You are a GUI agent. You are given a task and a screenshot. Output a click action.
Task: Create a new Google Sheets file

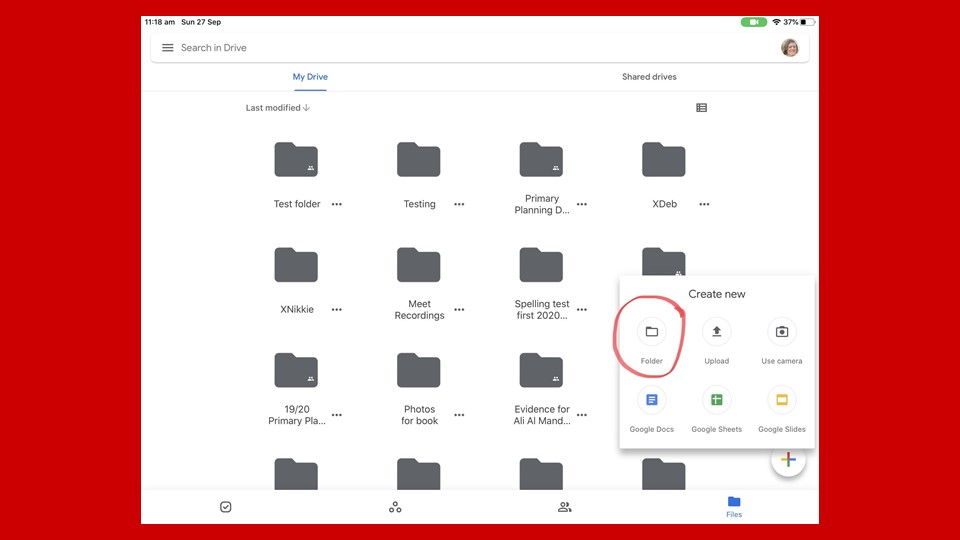(716, 401)
